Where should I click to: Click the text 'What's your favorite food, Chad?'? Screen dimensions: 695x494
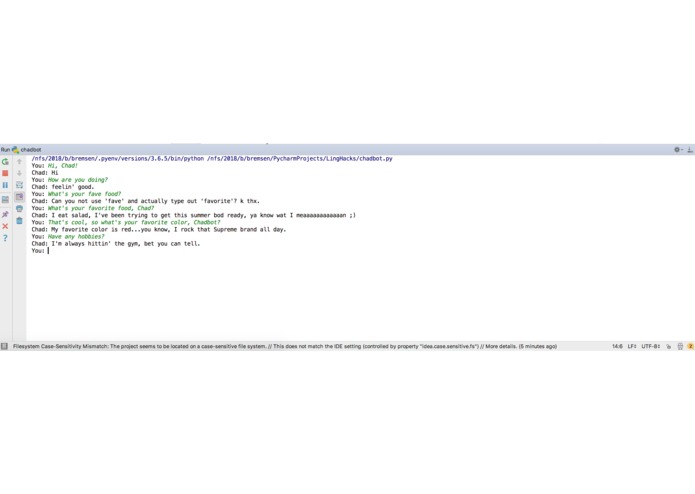pyautogui.click(x=101, y=208)
